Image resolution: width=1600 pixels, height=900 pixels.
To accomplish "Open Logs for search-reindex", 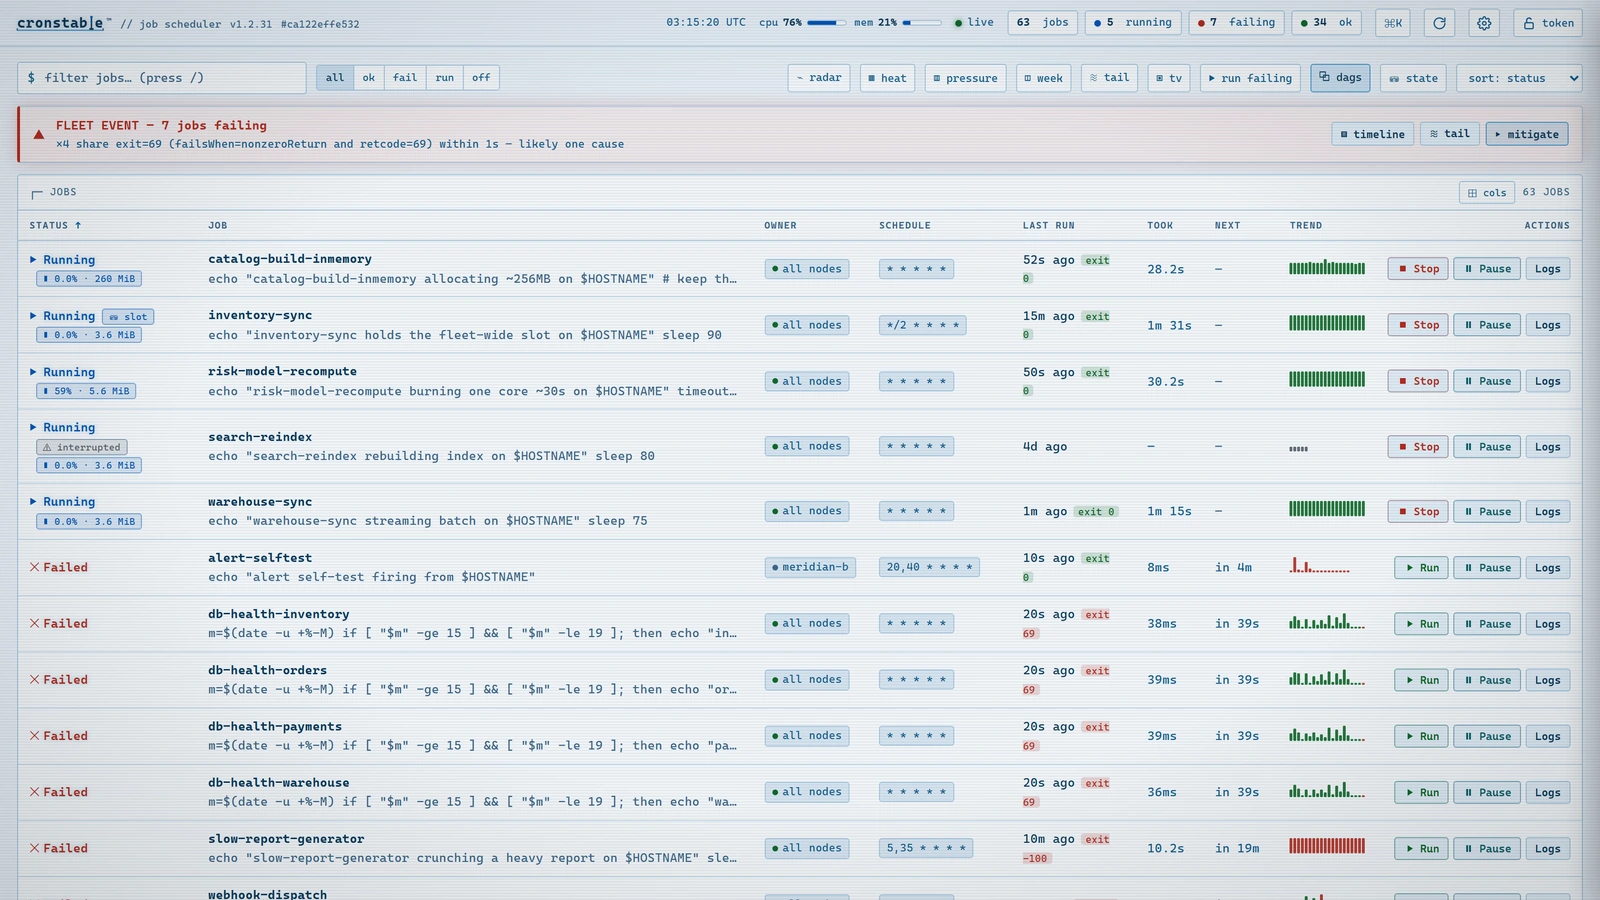I will [1548, 447].
